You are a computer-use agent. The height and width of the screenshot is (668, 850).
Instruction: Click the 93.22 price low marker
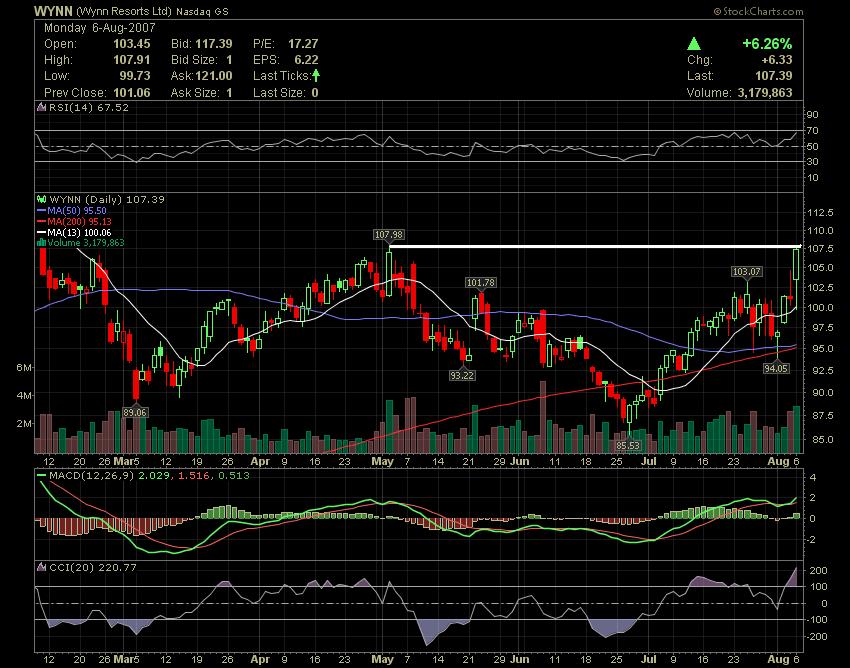(462, 375)
